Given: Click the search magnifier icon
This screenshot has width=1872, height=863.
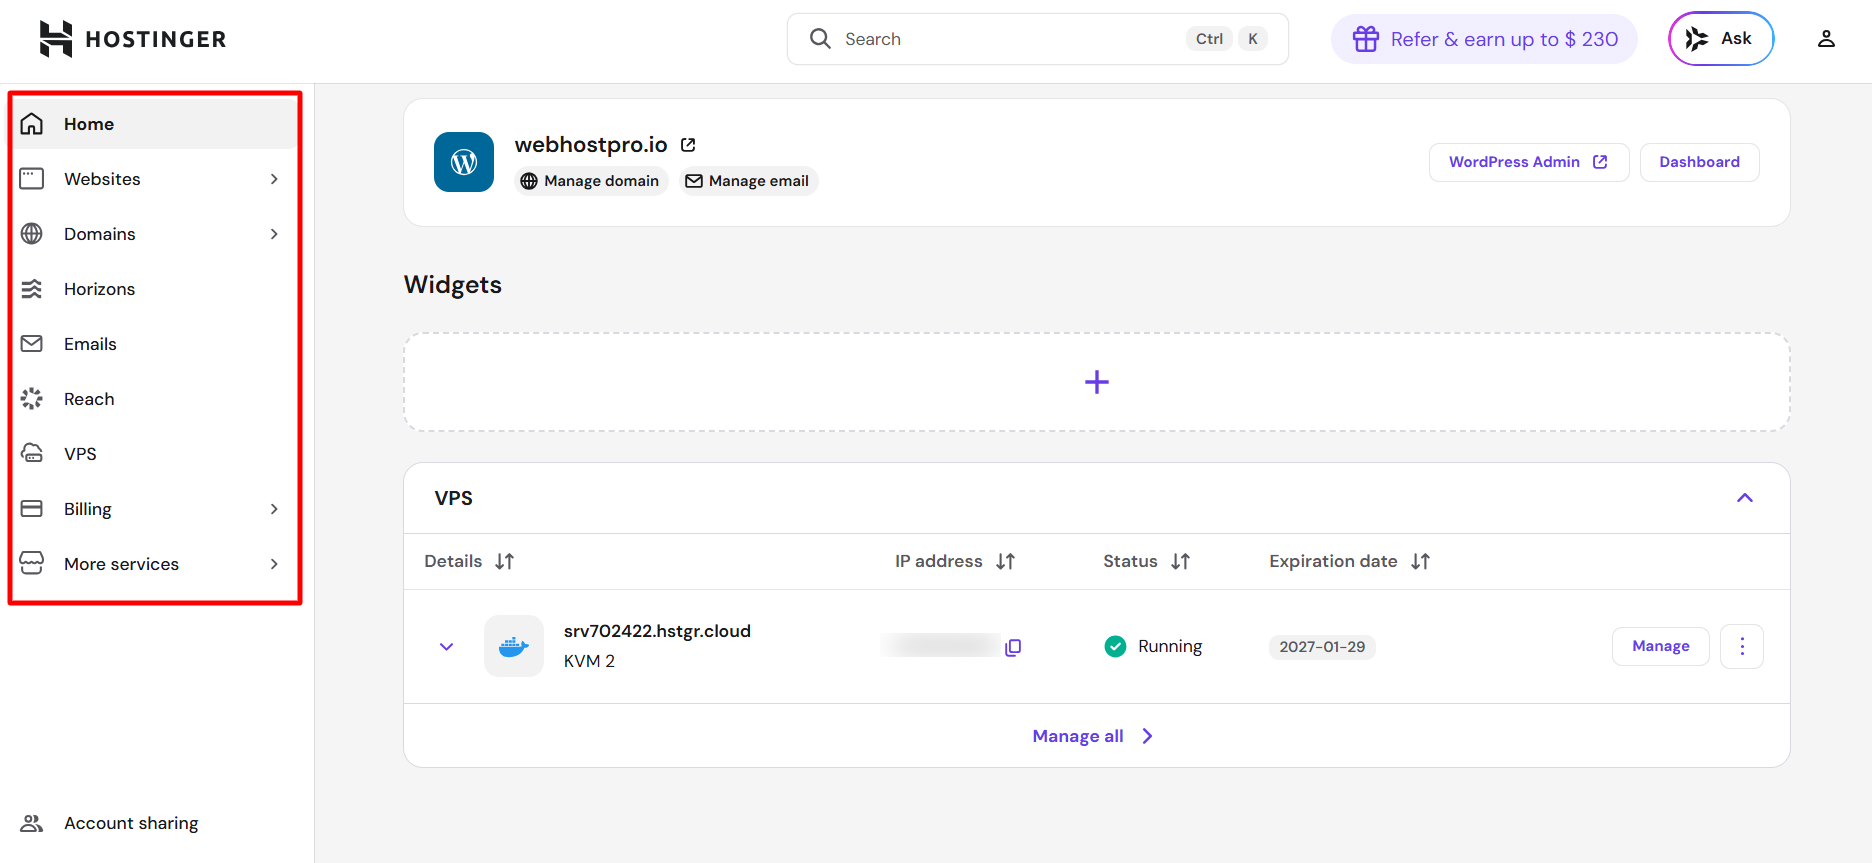Looking at the screenshot, I should pyautogui.click(x=820, y=39).
